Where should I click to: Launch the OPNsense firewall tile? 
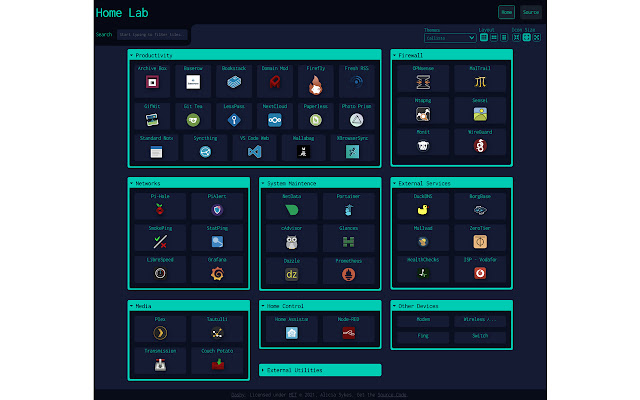(x=423, y=78)
